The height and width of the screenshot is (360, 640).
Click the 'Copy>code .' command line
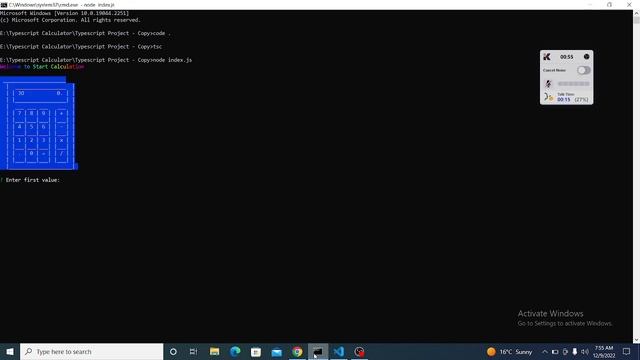click(85, 33)
